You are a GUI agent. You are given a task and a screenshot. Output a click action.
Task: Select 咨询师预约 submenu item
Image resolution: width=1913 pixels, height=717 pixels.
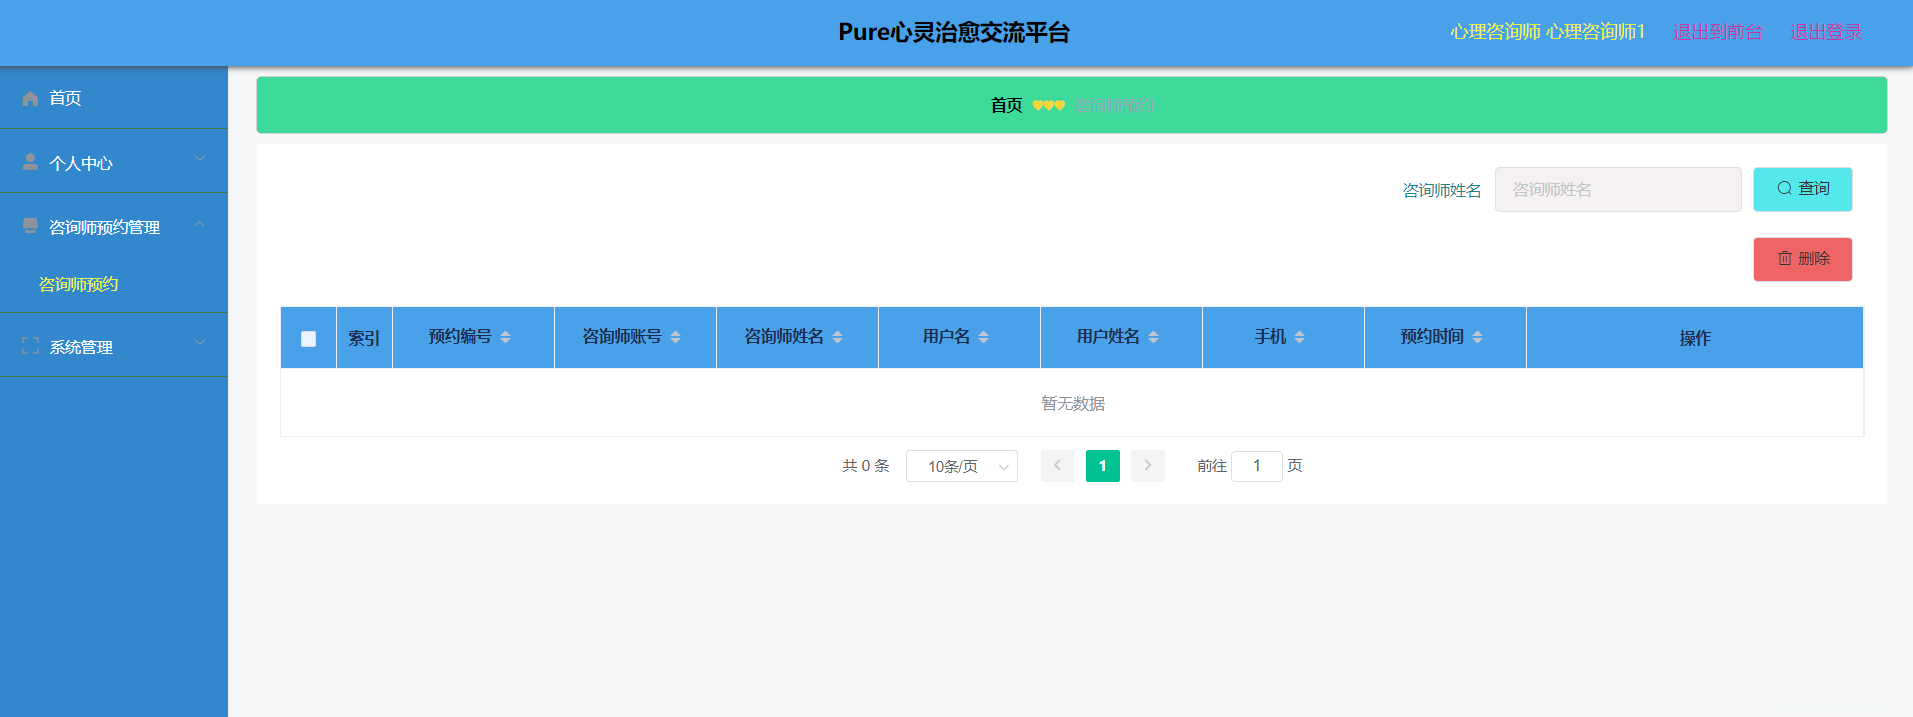[x=78, y=285]
